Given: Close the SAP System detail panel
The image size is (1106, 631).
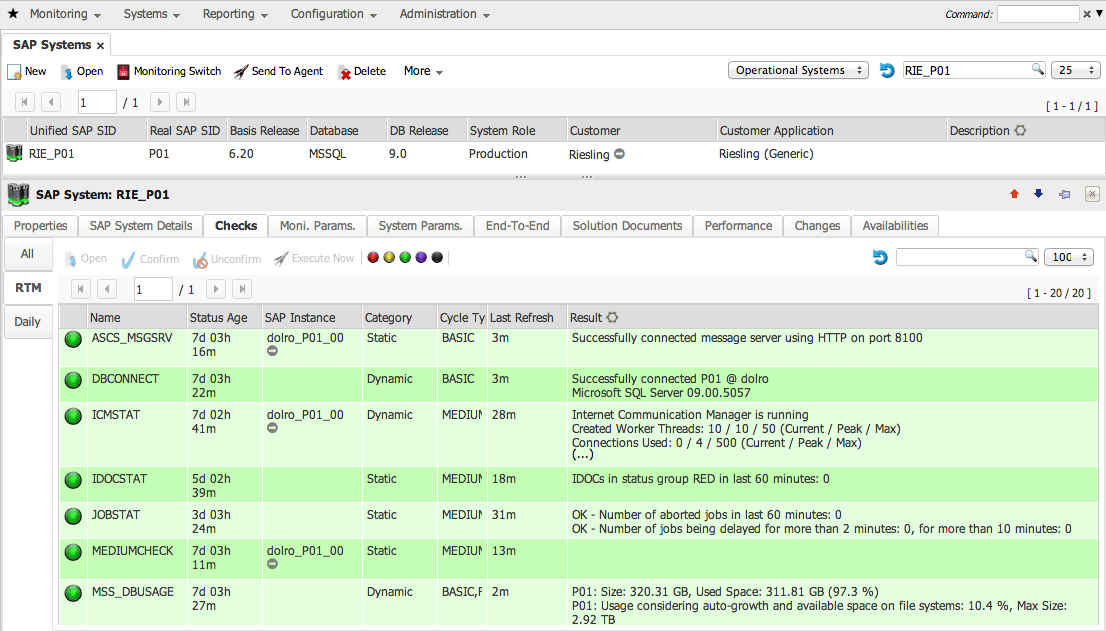Looking at the screenshot, I should tap(1092, 194).
